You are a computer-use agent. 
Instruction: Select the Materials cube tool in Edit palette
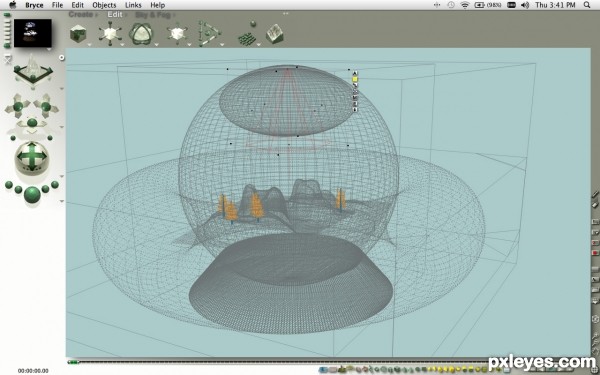[x=78, y=34]
